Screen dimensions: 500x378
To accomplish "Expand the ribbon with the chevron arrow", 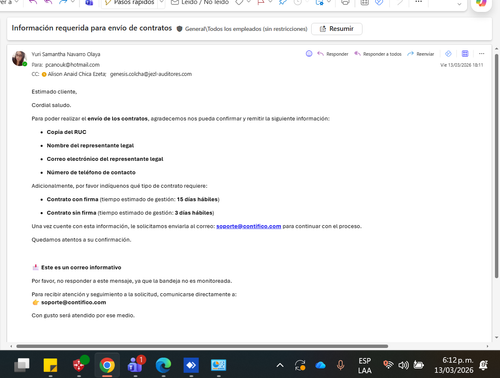I will tap(459, 4).
